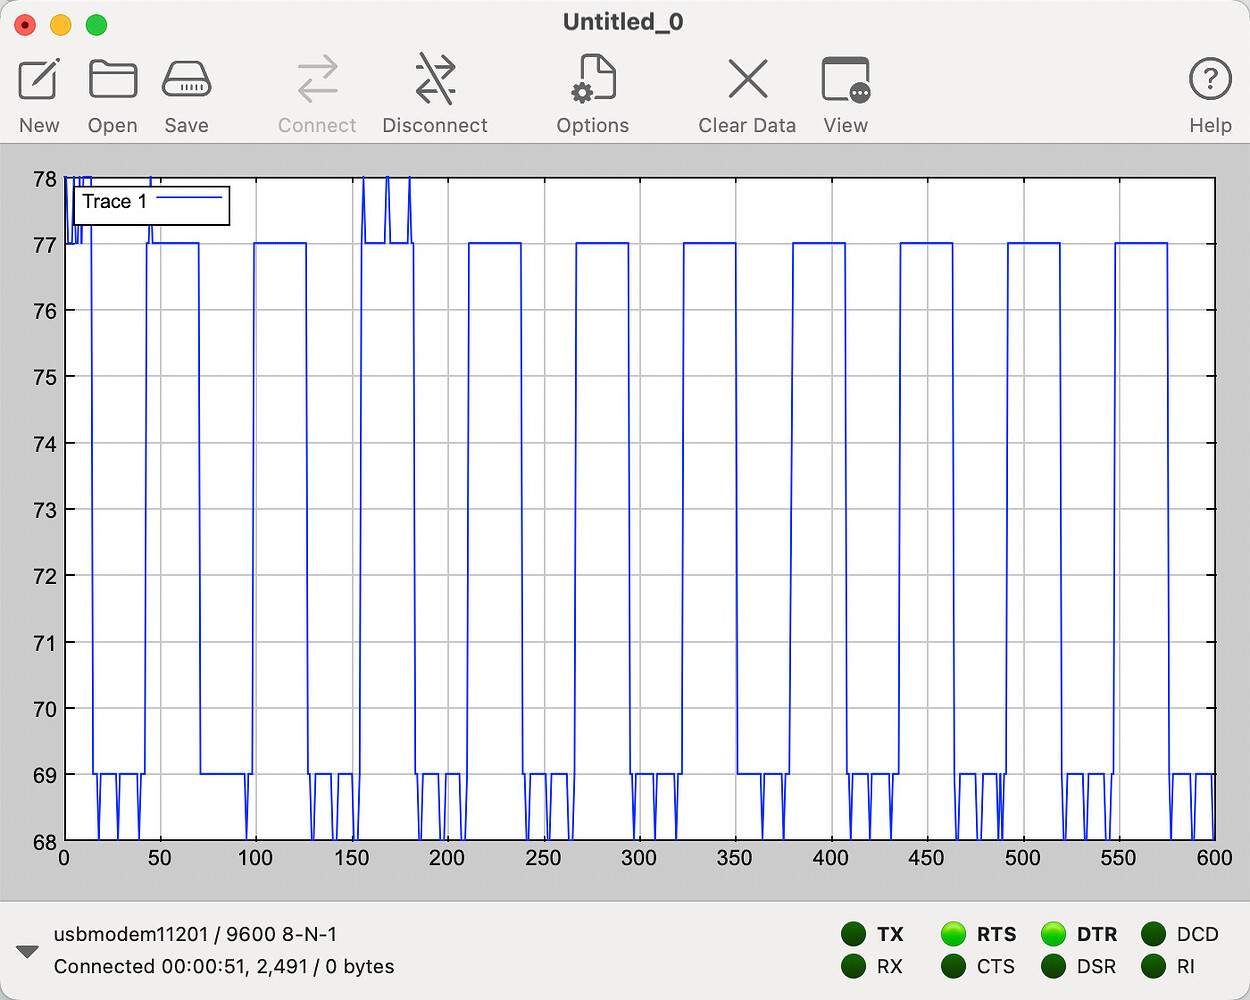Select the Trace 1 legend entry
This screenshot has height=1000, width=1250.
click(x=113, y=201)
